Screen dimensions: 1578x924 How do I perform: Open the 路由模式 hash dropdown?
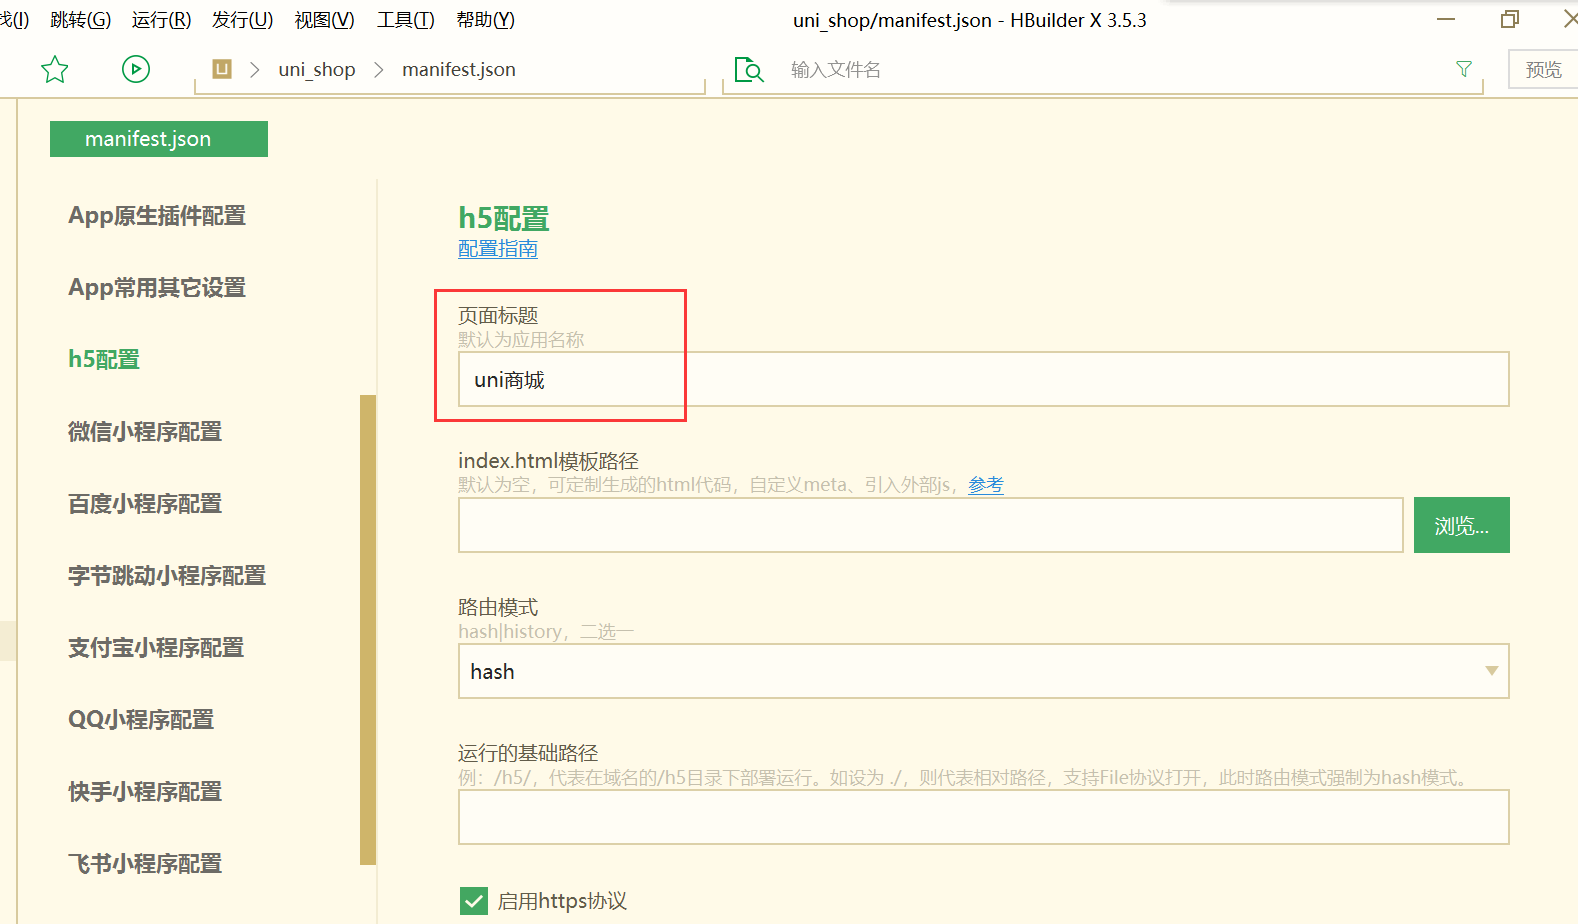pos(983,671)
